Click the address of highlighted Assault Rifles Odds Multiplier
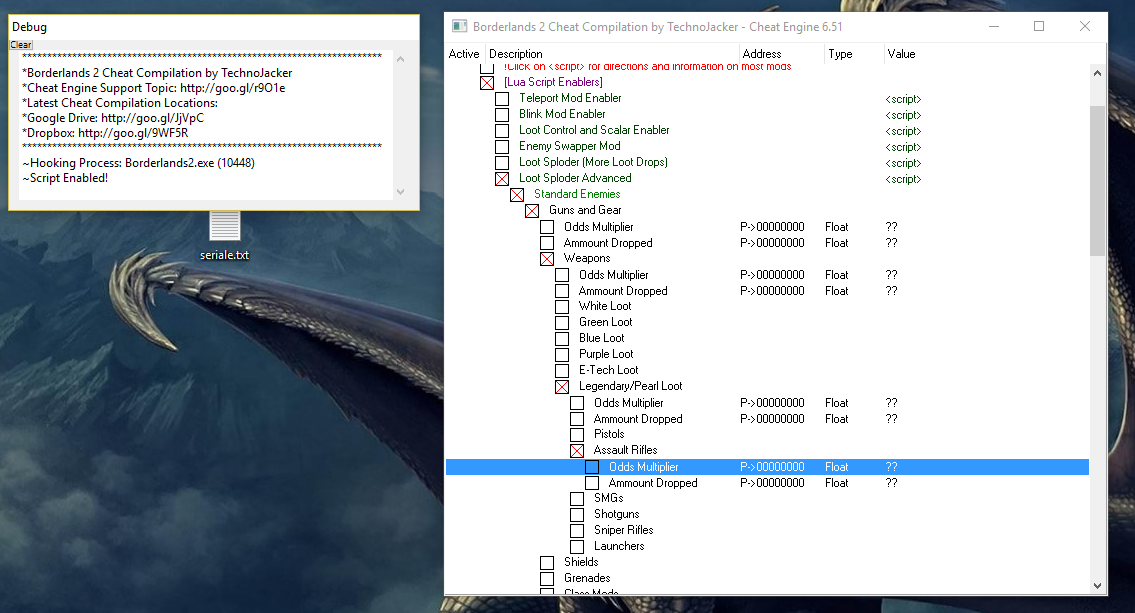The height and width of the screenshot is (613, 1135). (x=772, y=467)
